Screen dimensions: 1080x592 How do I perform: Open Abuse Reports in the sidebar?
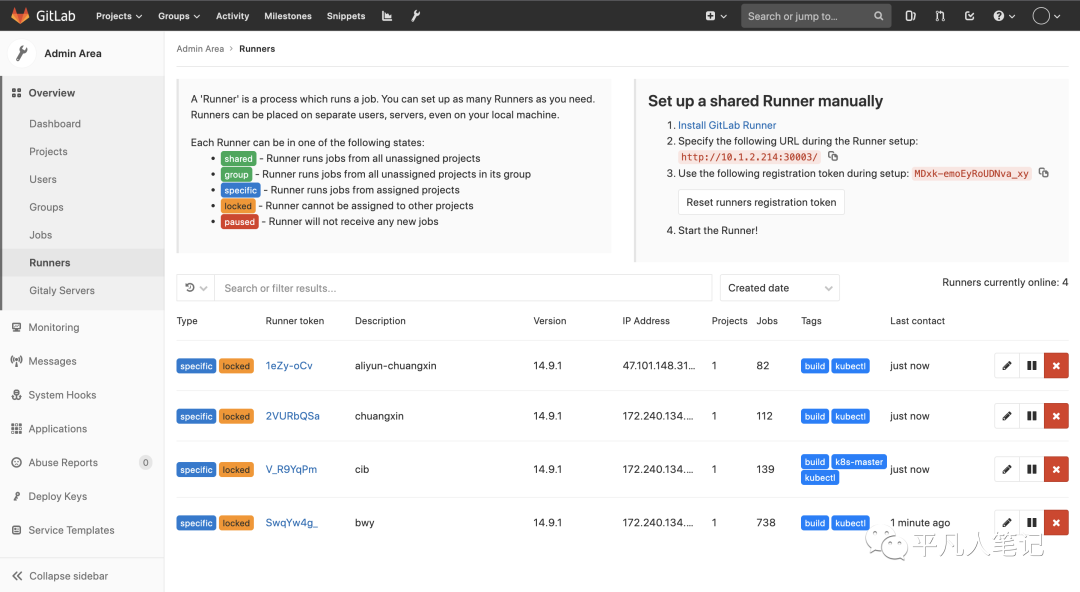pos(63,462)
